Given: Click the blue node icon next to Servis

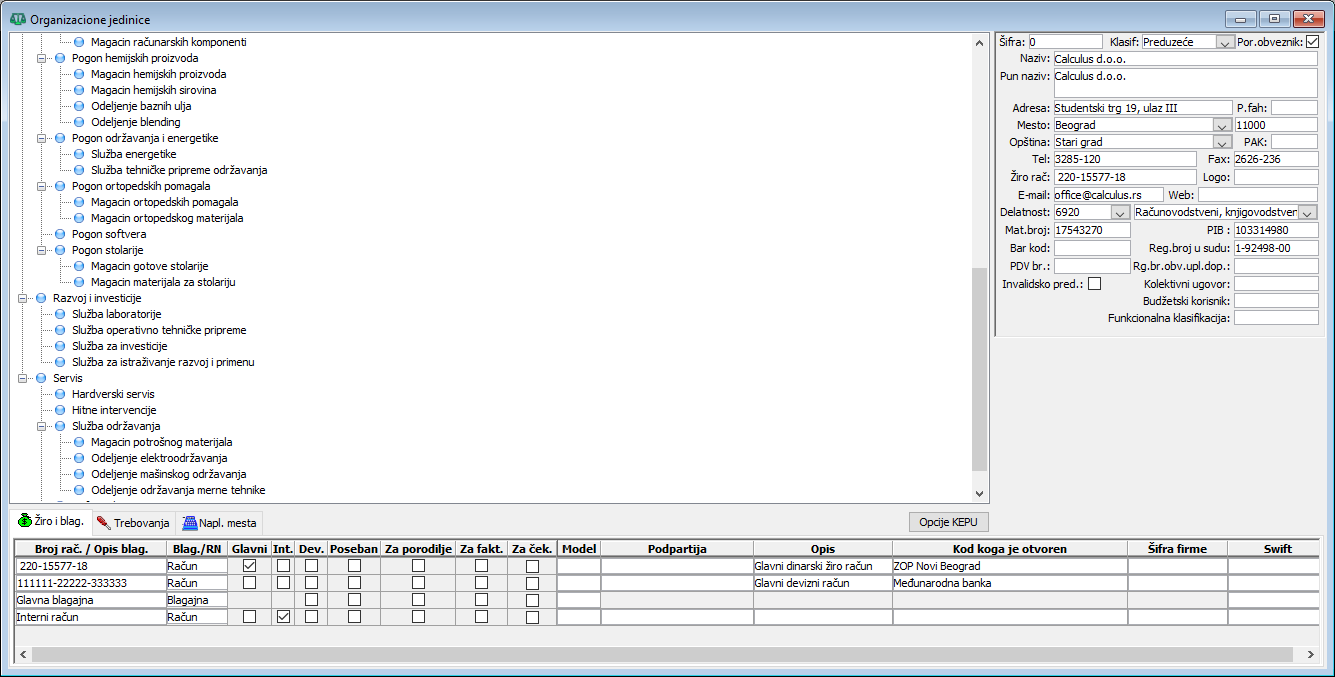Looking at the screenshot, I should point(41,378).
